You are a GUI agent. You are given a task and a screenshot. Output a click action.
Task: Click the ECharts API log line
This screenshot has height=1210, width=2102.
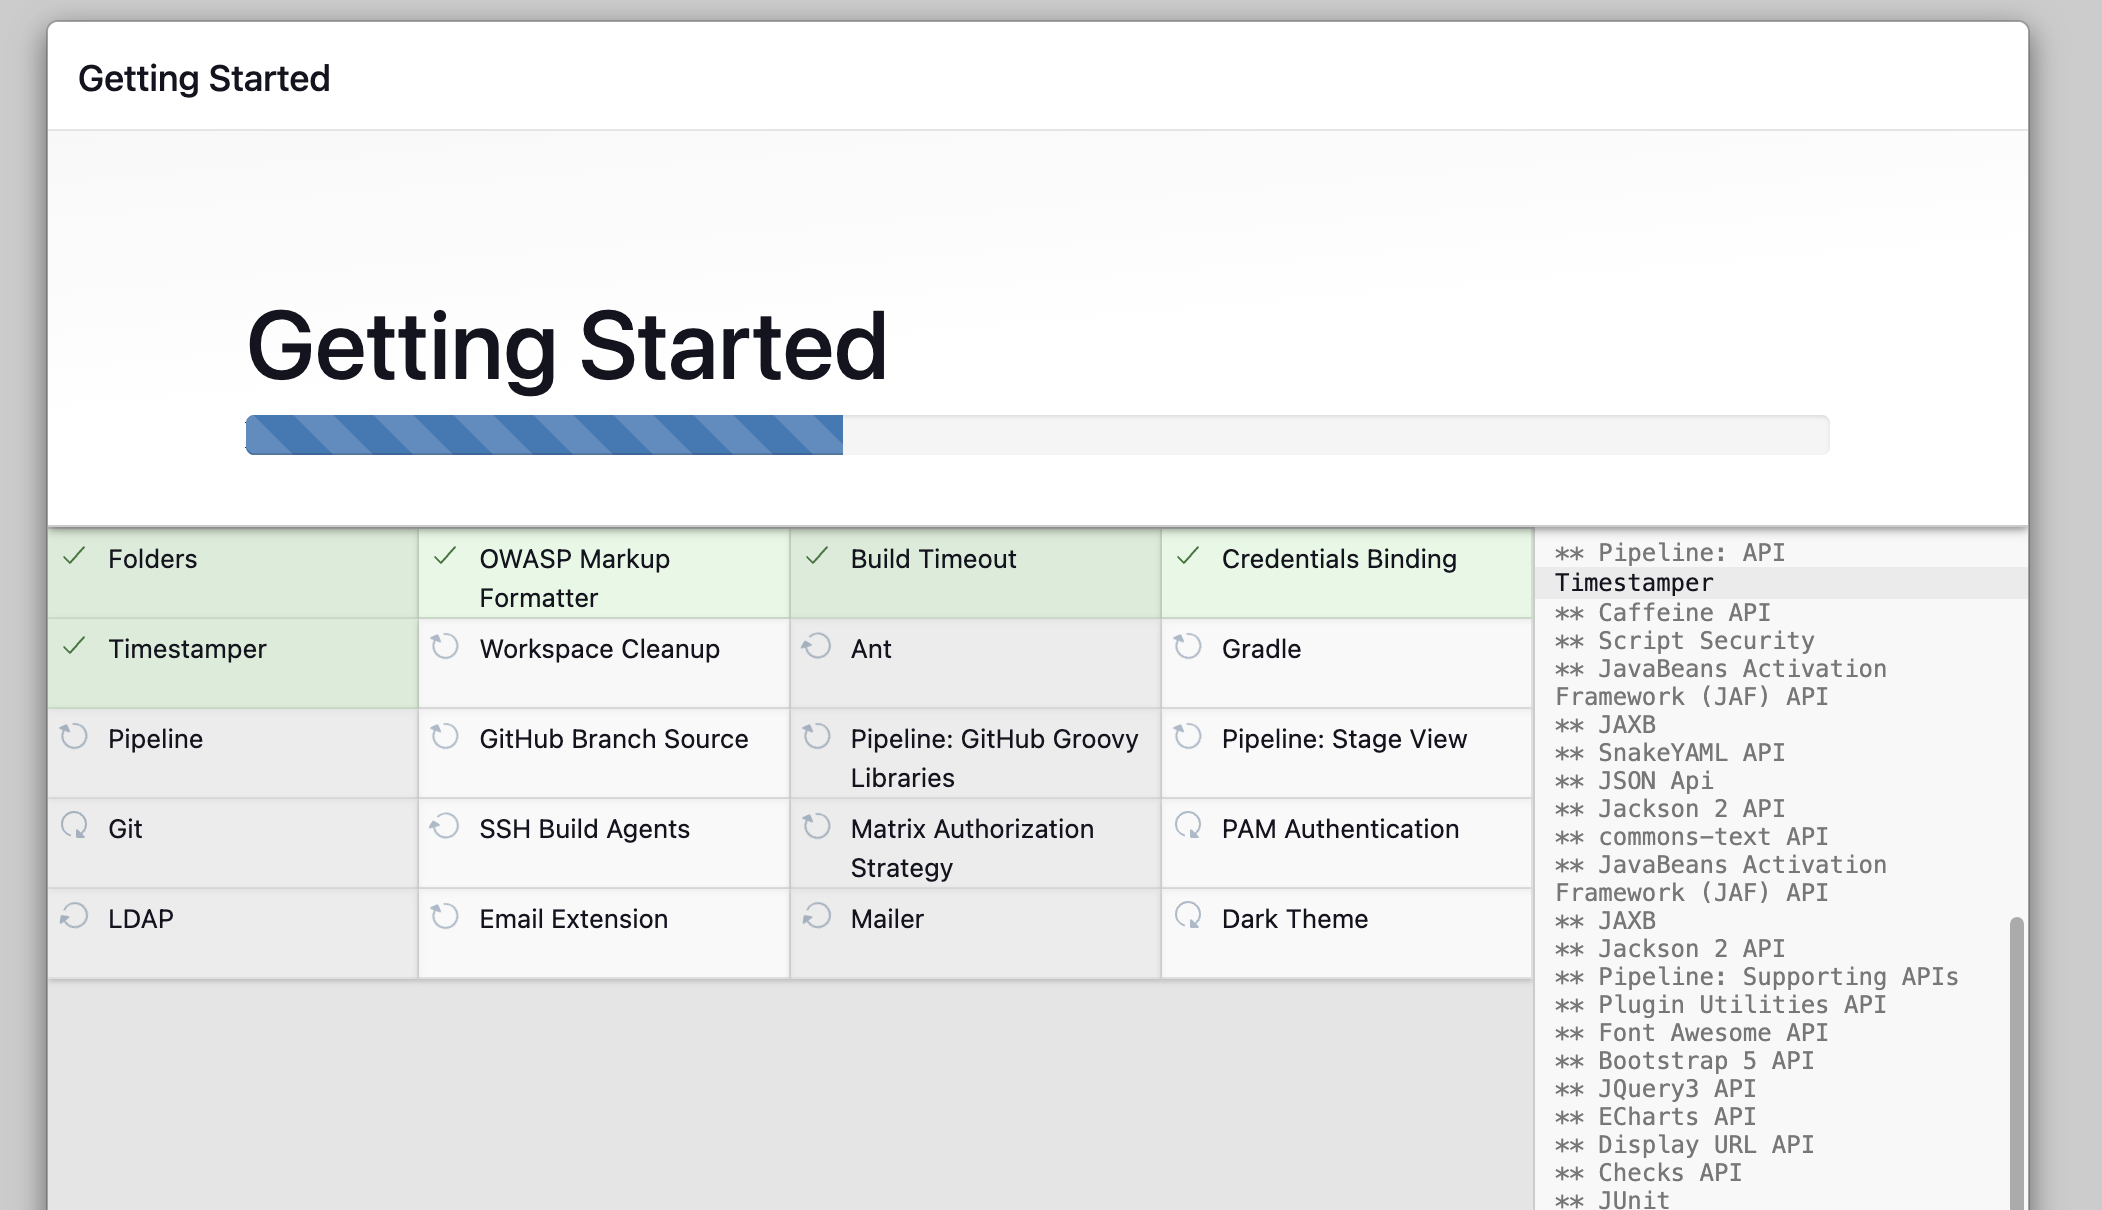tap(1656, 1117)
